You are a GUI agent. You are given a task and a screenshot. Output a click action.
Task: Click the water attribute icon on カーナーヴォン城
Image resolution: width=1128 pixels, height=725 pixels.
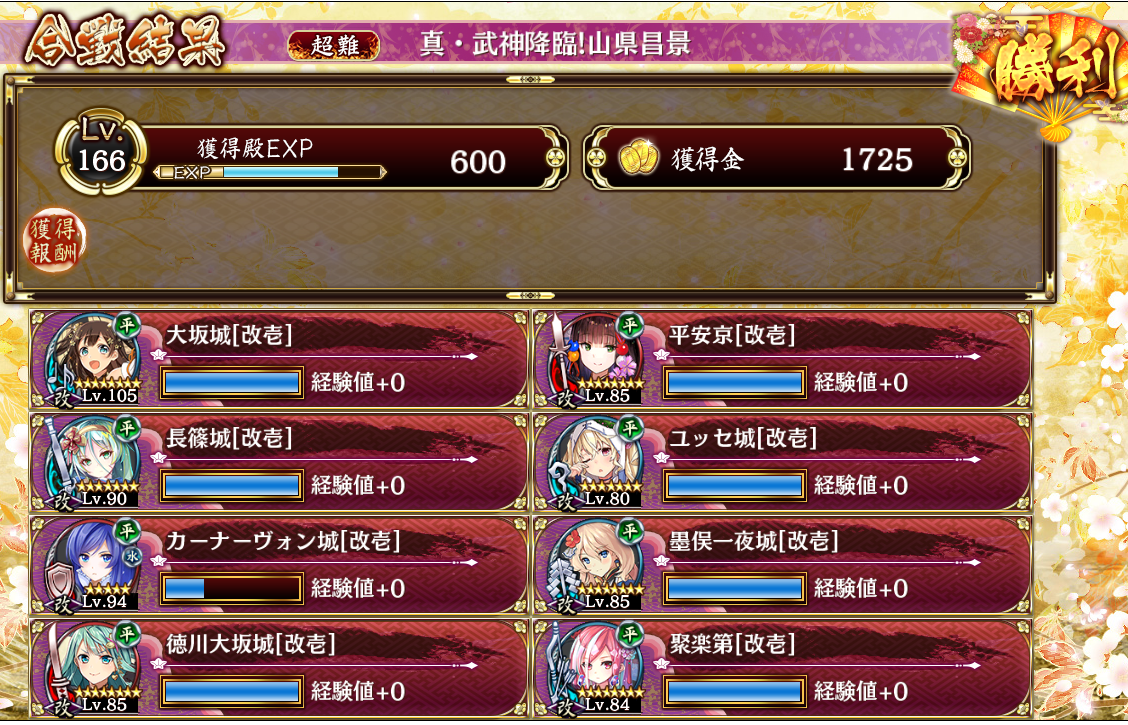pyautogui.click(x=132, y=556)
